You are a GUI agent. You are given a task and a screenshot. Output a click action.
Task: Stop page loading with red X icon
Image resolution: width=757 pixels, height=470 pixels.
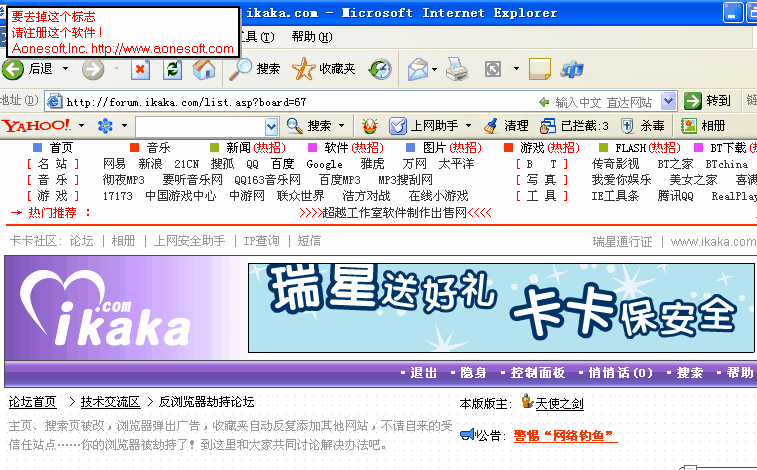(140, 69)
